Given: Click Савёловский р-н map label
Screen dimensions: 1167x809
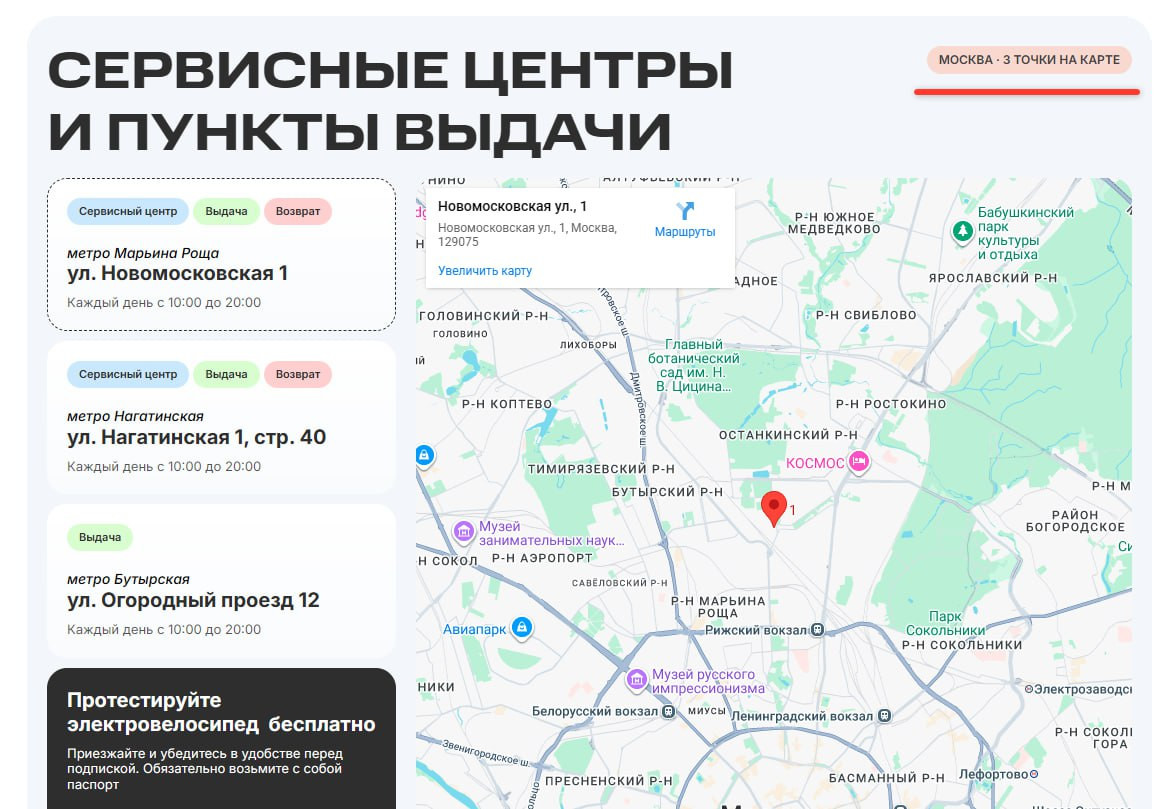Looking at the screenshot, I should 620,583.
